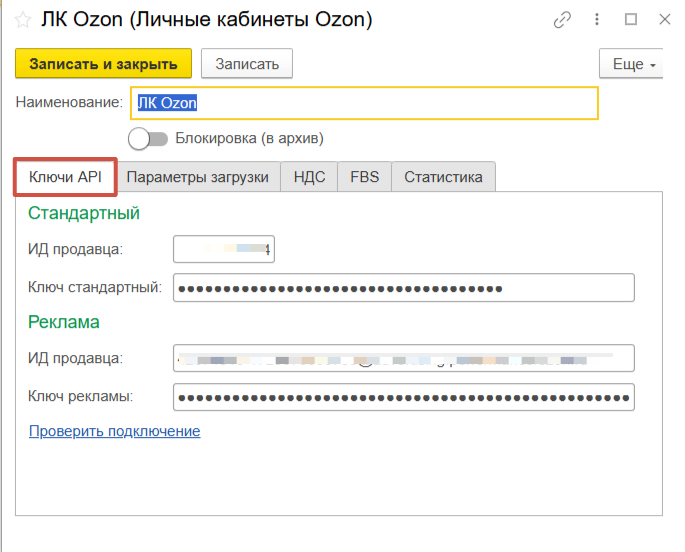Open the Статистика tab
Viewport: 685px width, 552px height.
443,177
